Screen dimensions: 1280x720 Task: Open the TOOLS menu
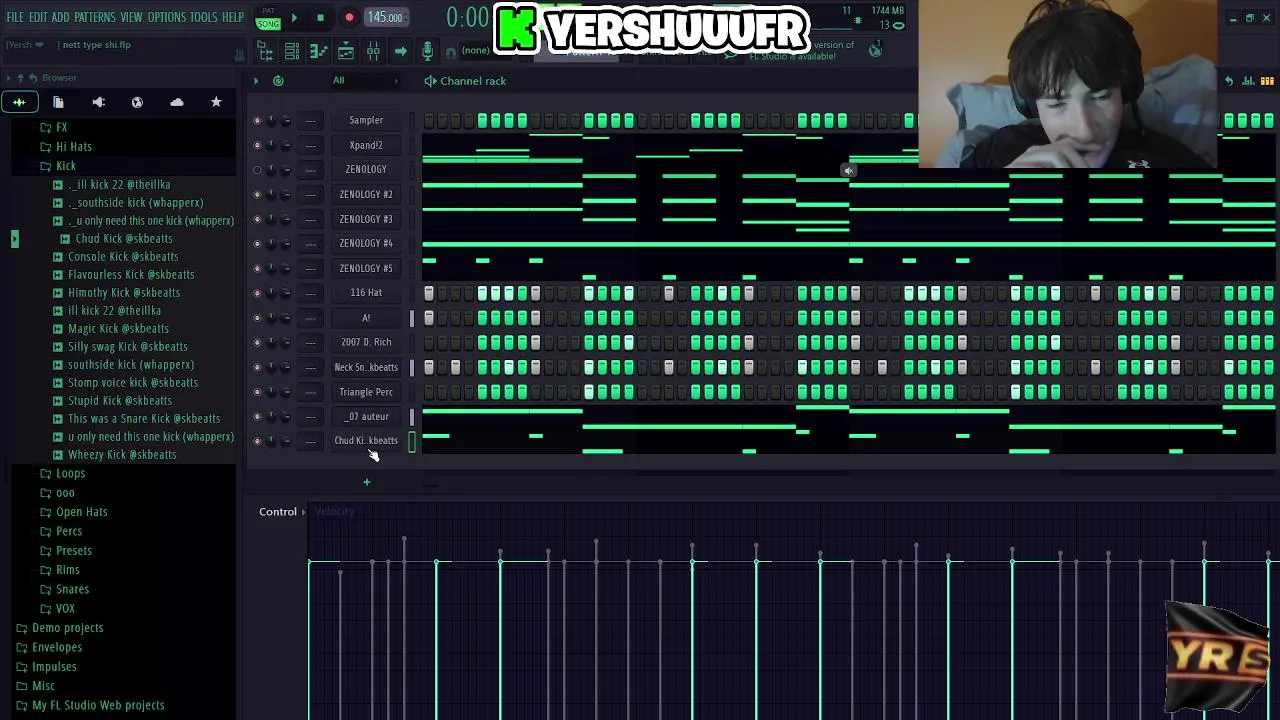pos(204,17)
